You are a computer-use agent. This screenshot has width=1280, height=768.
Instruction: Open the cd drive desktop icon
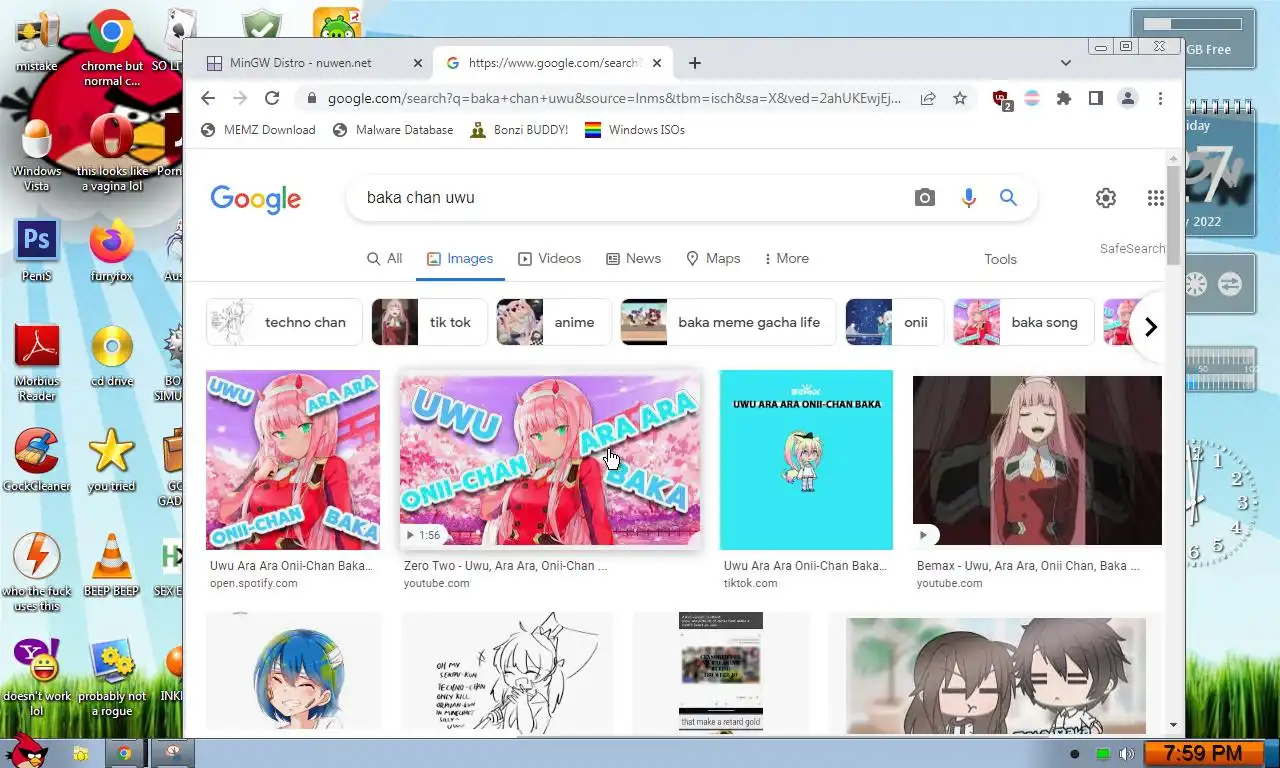click(111, 356)
